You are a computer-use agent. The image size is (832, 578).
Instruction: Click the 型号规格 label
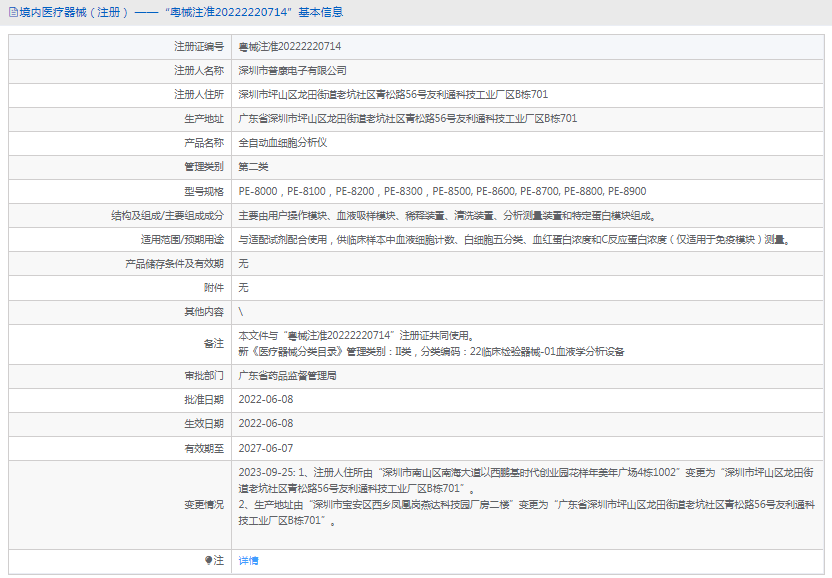204,192
